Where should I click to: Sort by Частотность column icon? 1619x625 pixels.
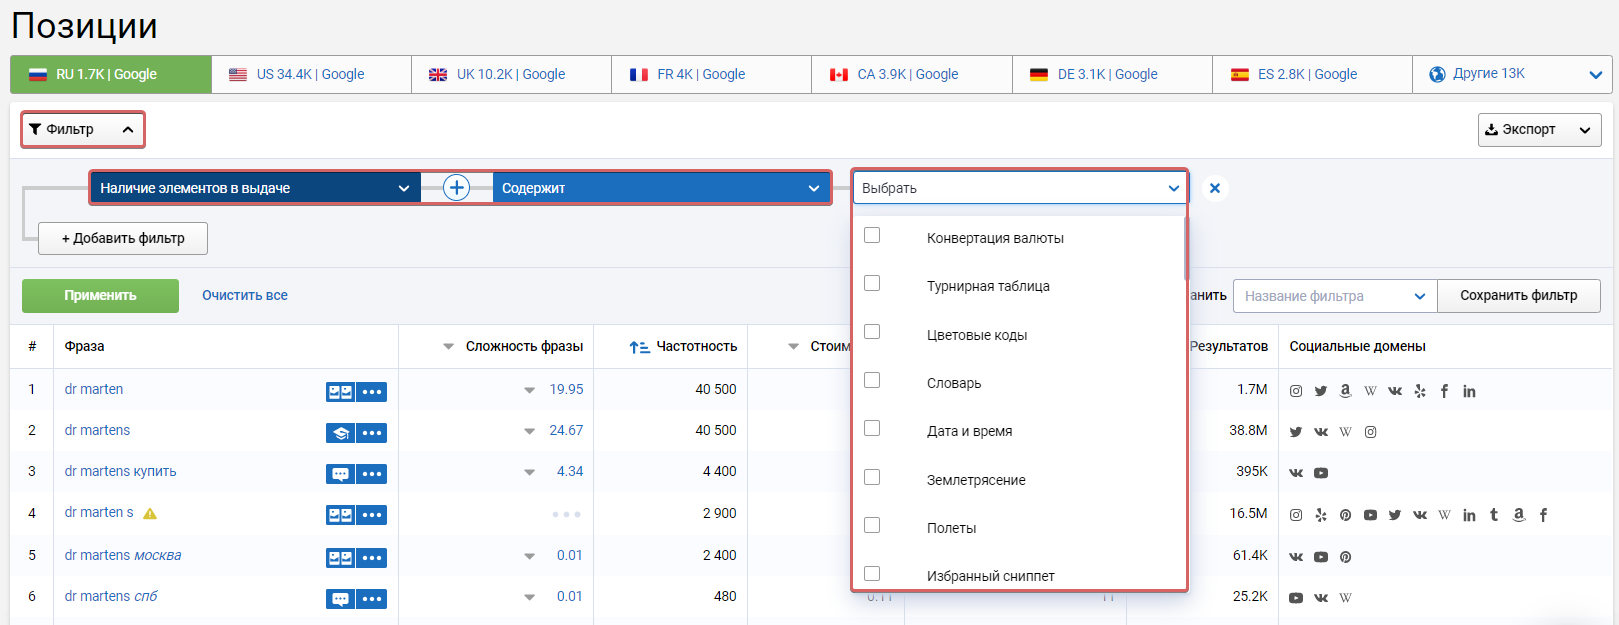click(640, 347)
